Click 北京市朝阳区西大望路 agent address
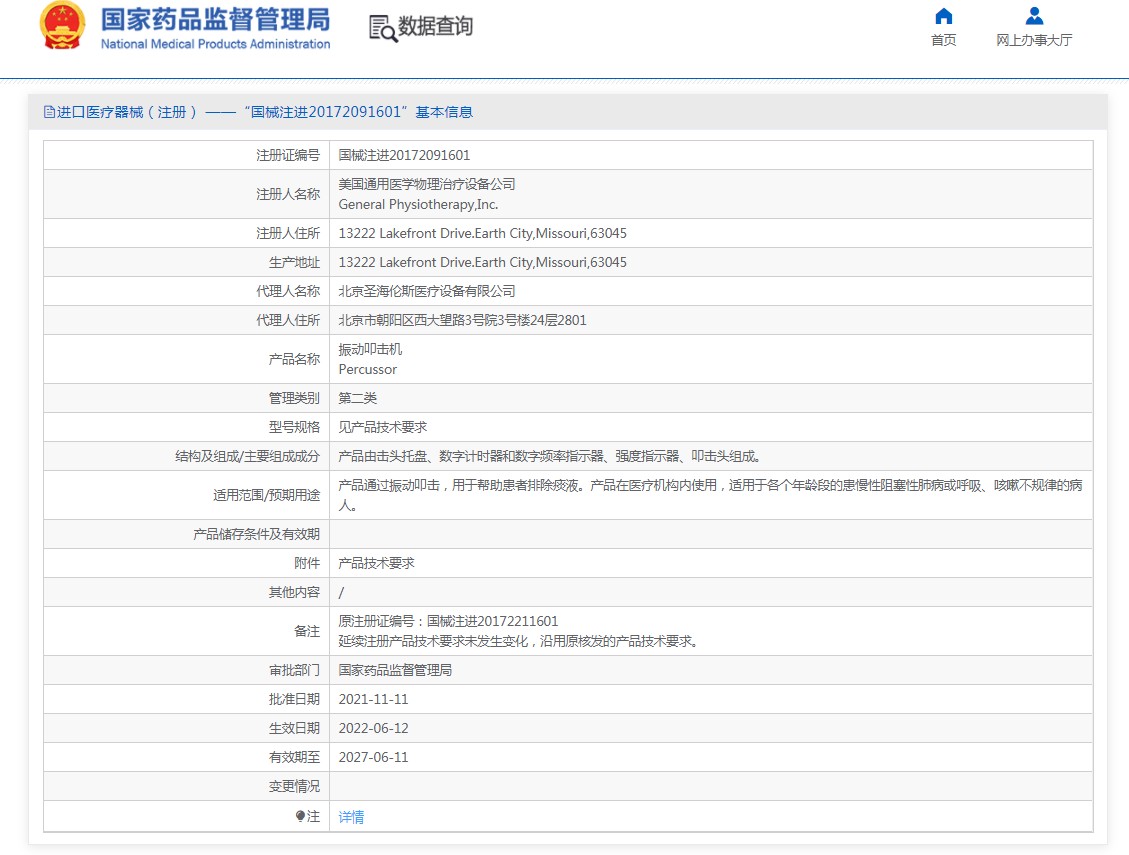Screen dimensions: 1129x855 coord(462,320)
